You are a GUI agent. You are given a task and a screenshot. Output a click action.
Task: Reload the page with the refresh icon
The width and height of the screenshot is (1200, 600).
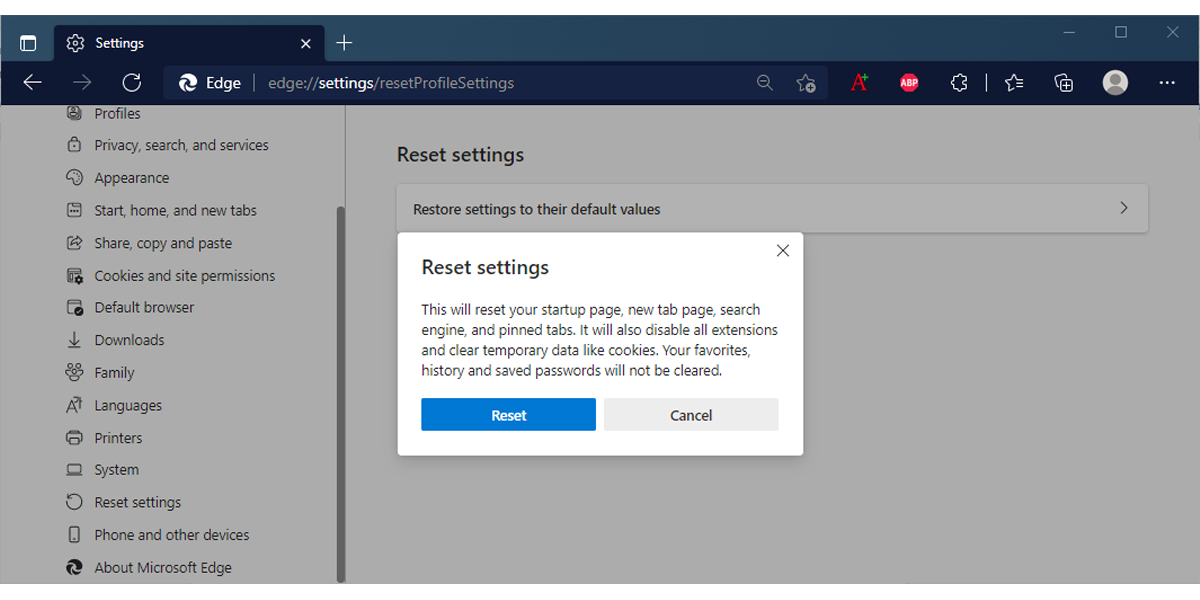click(x=131, y=83)
